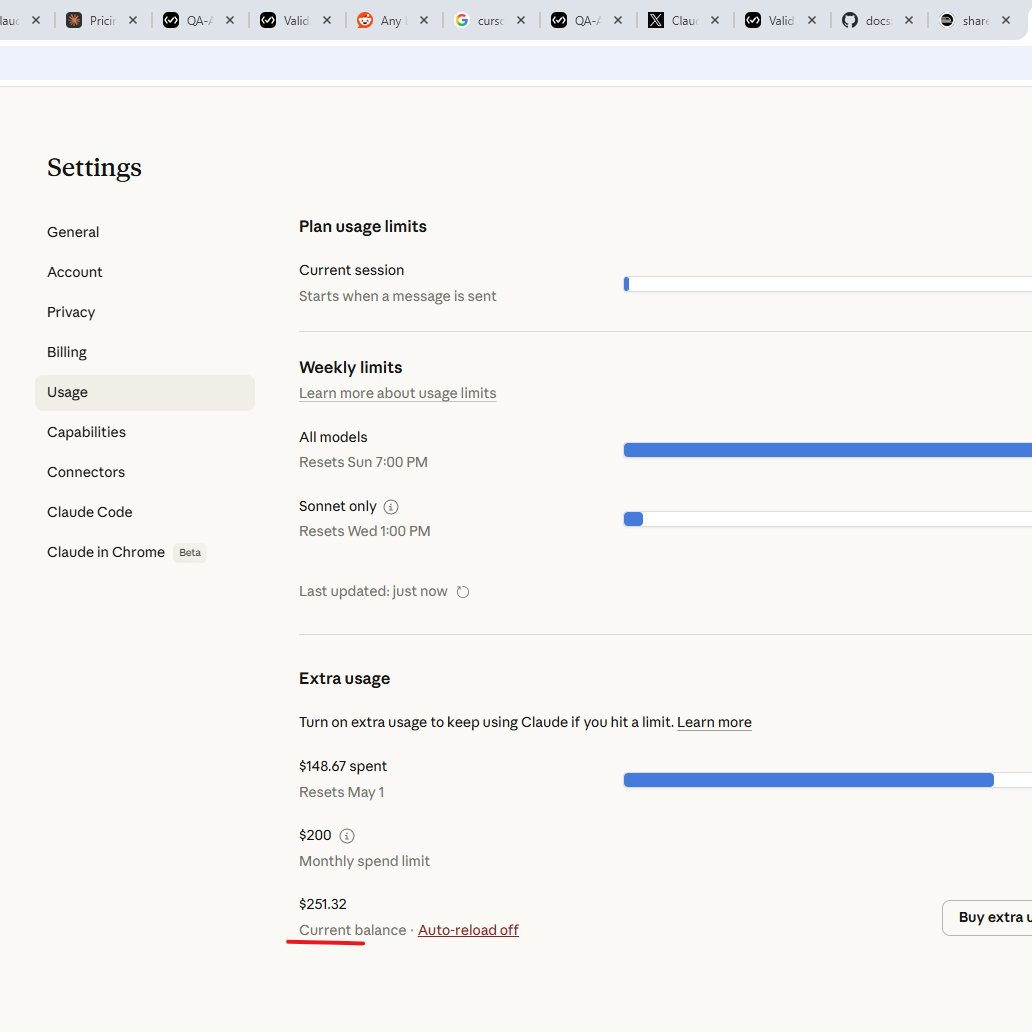
Task: Click 'Starts when a message is sent' text
Action: (x=398, y=296)
